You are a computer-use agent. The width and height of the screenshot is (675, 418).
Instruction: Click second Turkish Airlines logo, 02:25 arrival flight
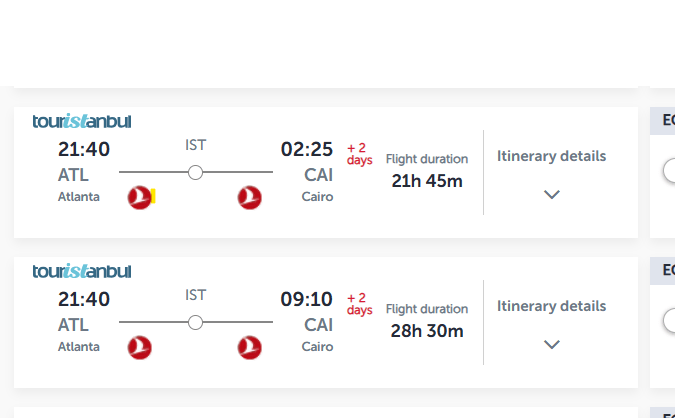(x=249, y=197)
